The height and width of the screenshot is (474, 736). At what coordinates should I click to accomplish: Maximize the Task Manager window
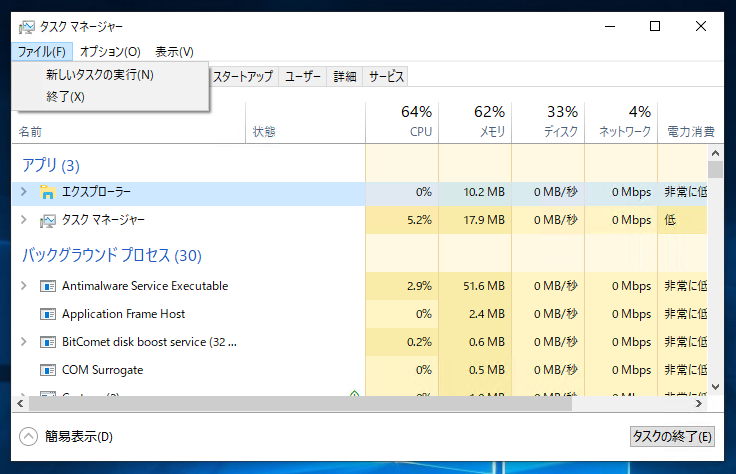click(x=655, y=27)
